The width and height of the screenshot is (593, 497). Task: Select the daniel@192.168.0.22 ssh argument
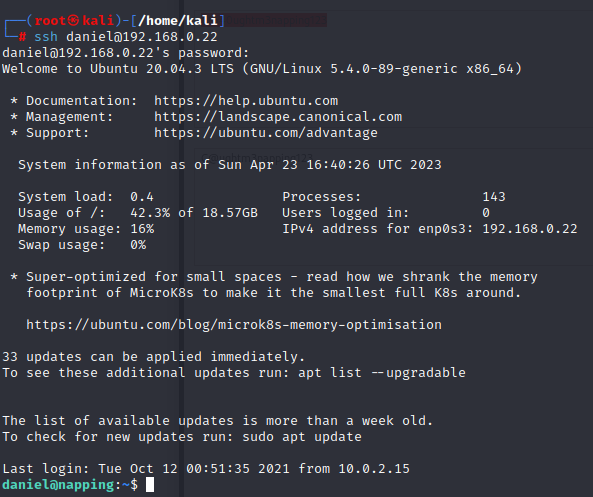[142, 37]
